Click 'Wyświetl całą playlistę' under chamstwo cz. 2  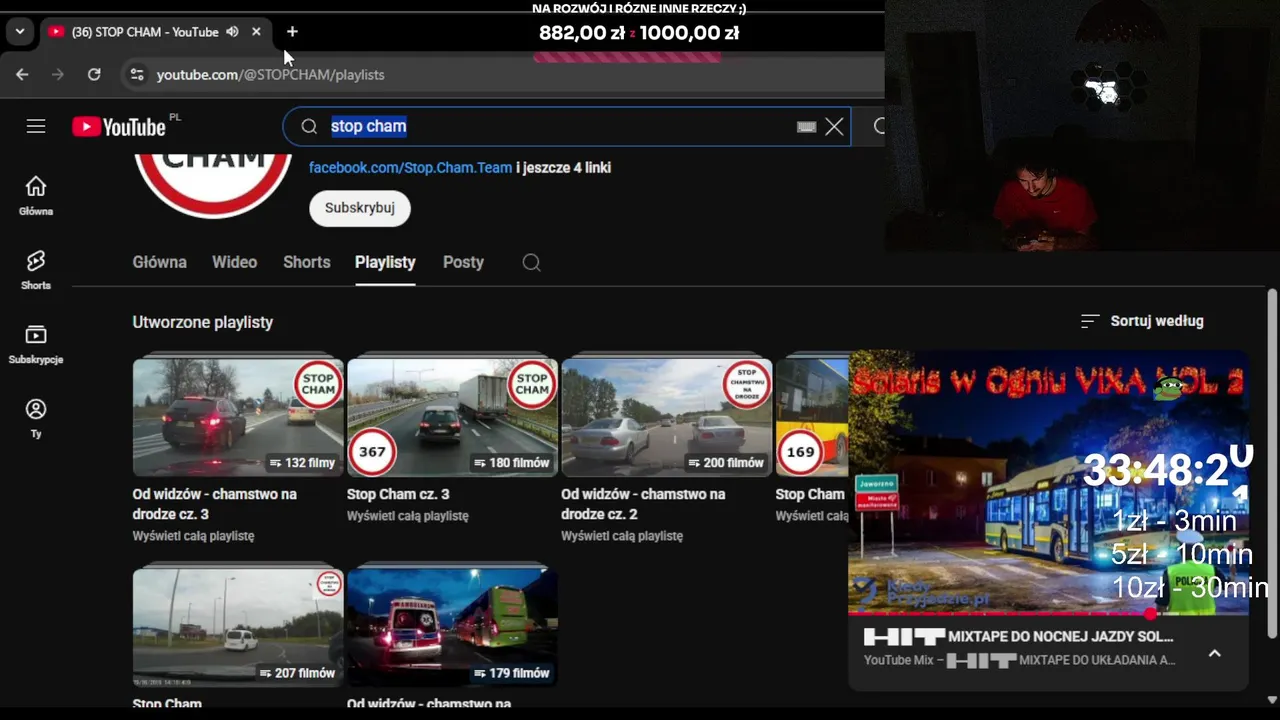622,536
